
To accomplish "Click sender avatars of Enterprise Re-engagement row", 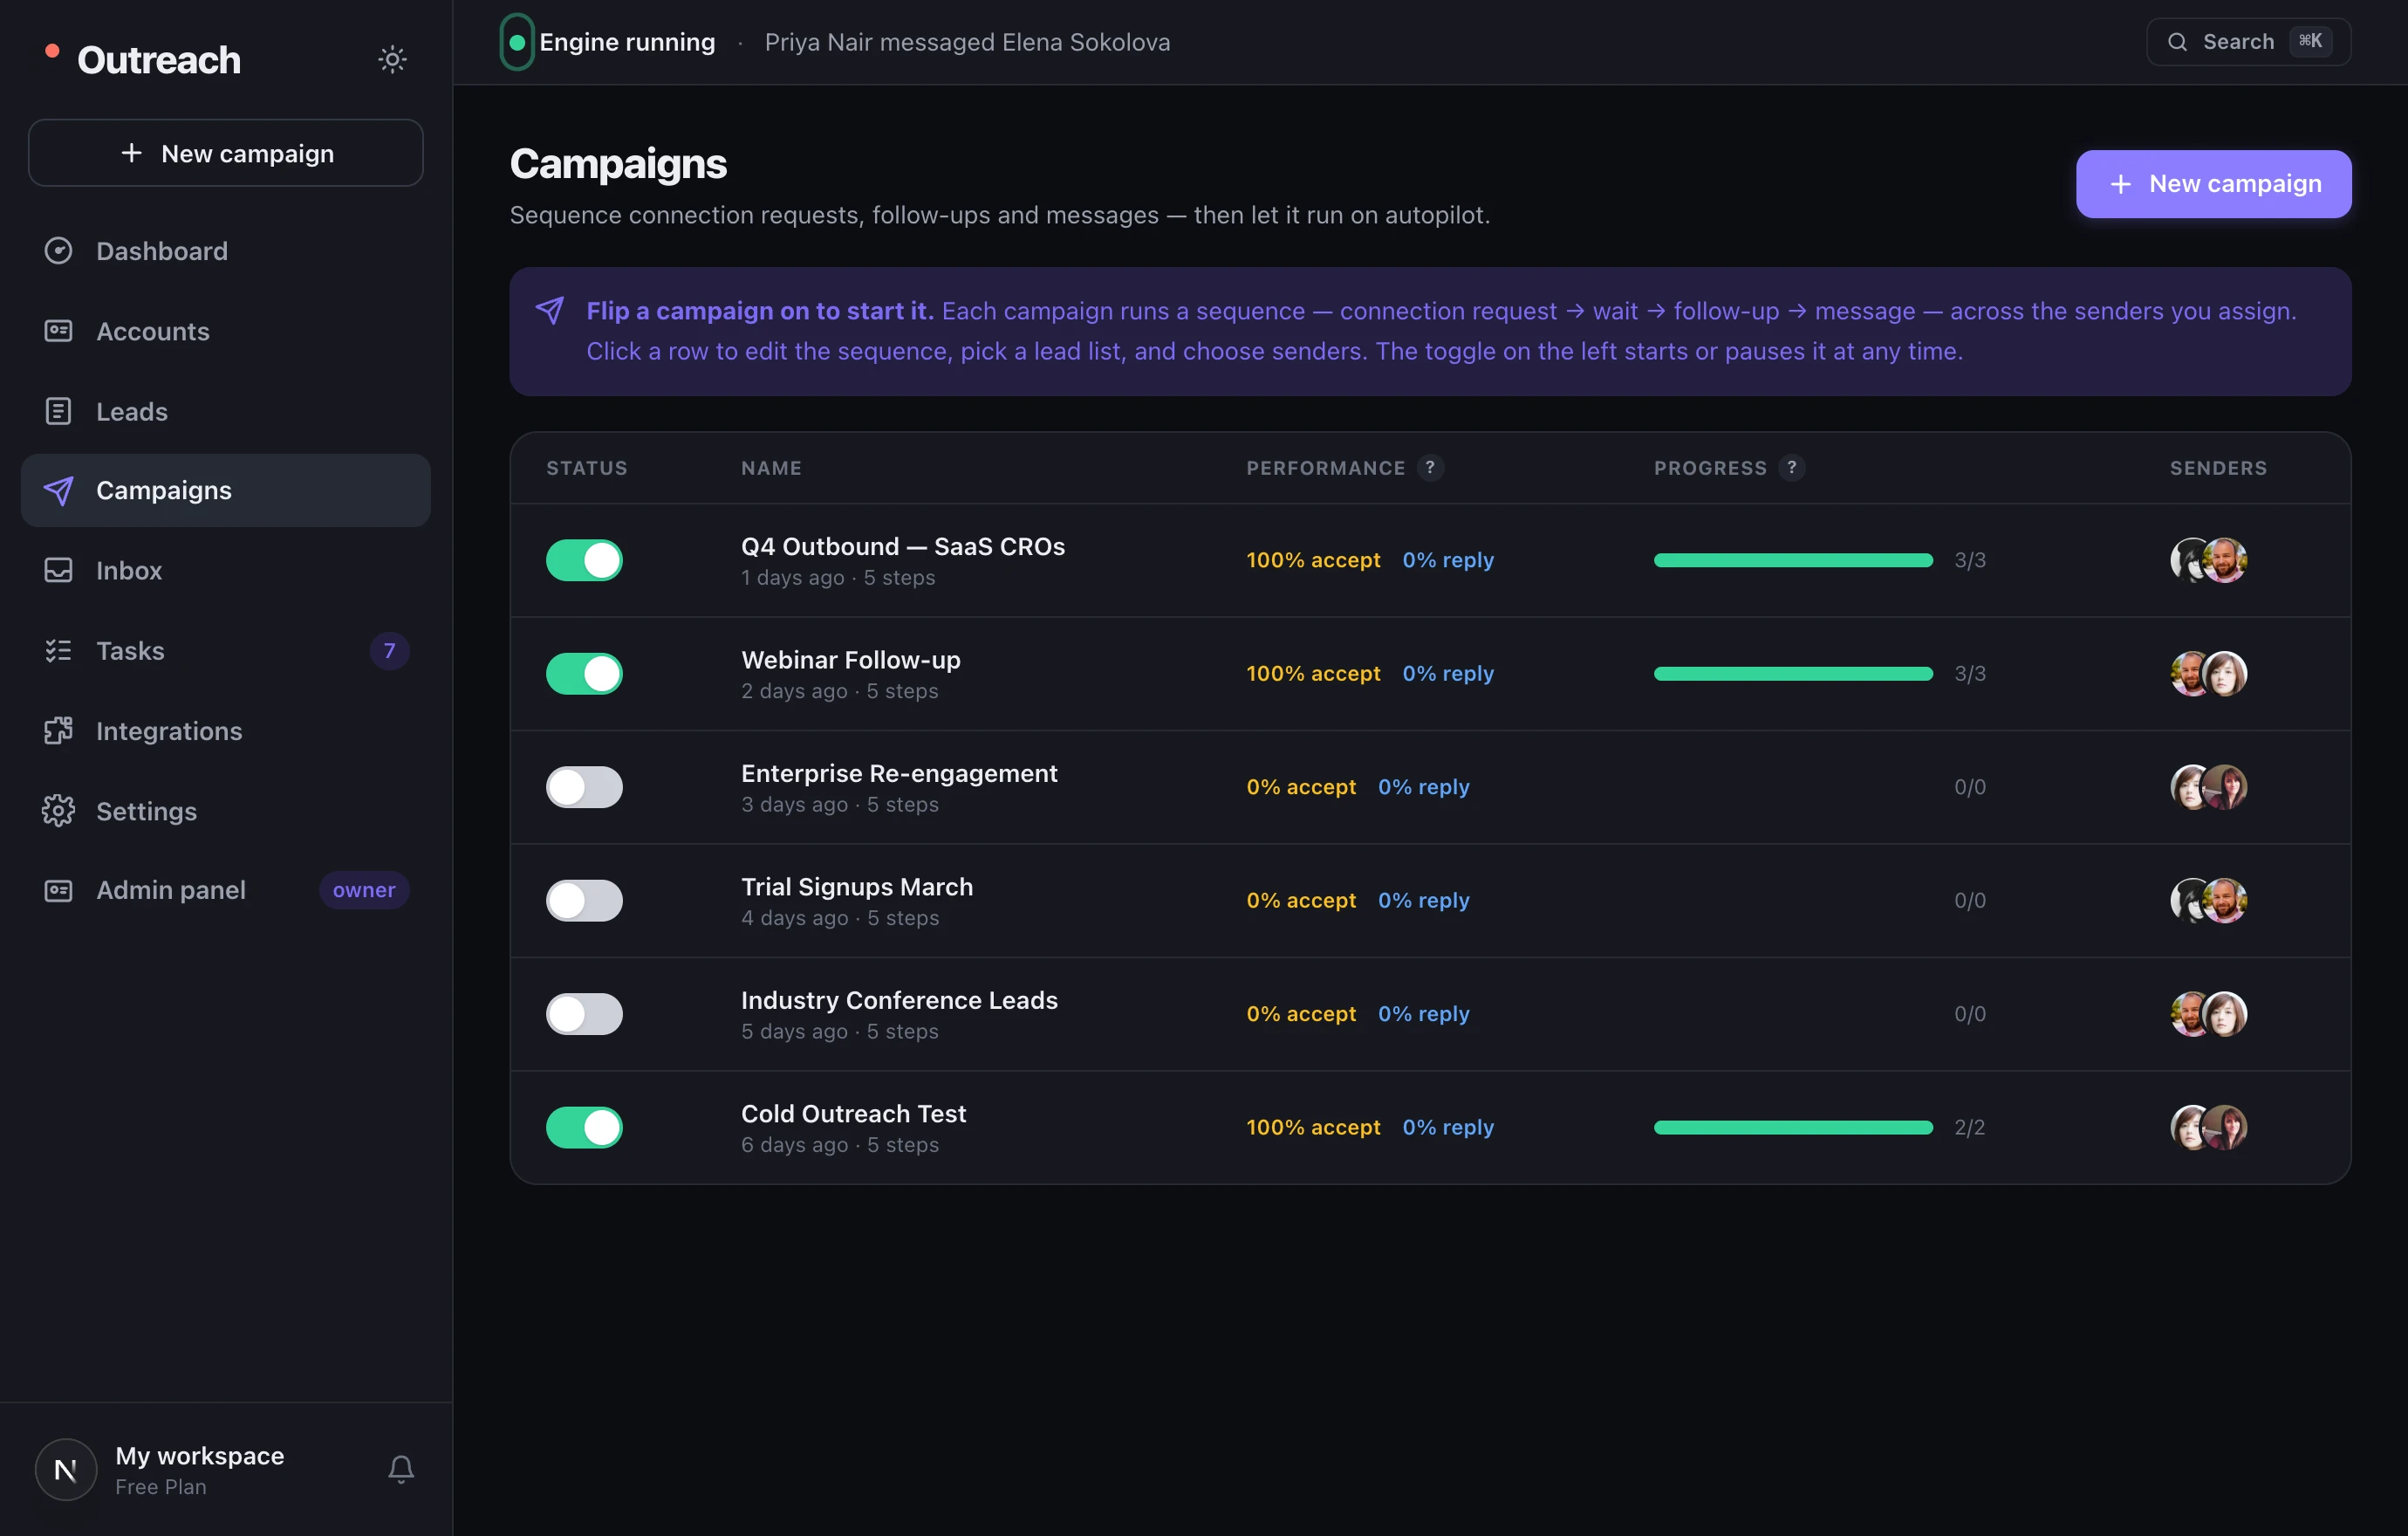I will coord(2208,787).
